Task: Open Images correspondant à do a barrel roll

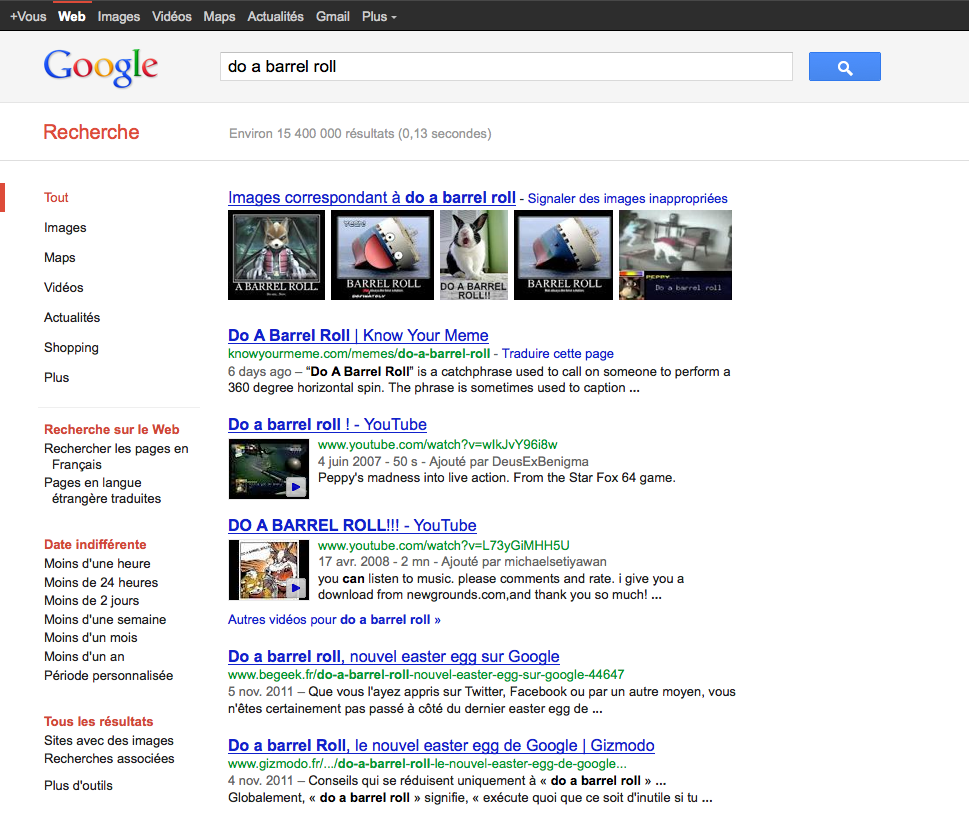Action: point(371,198)
